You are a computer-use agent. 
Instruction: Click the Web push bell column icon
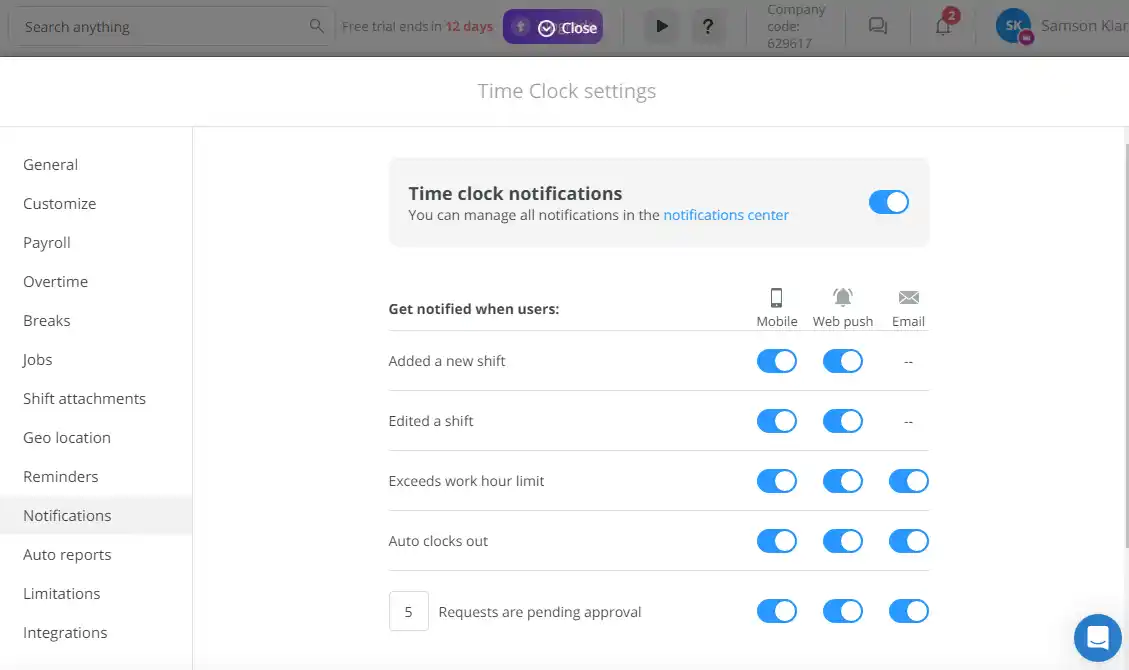[842, 296]
